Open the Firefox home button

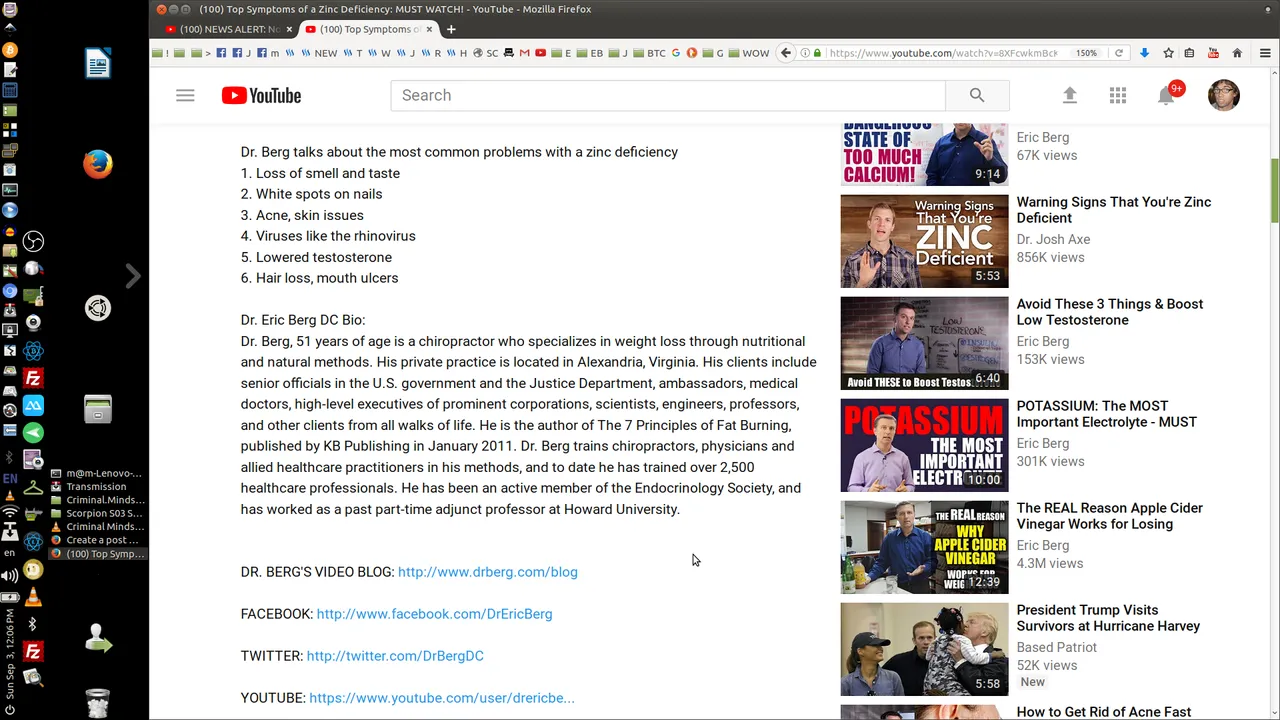(x=1237, y=53)
